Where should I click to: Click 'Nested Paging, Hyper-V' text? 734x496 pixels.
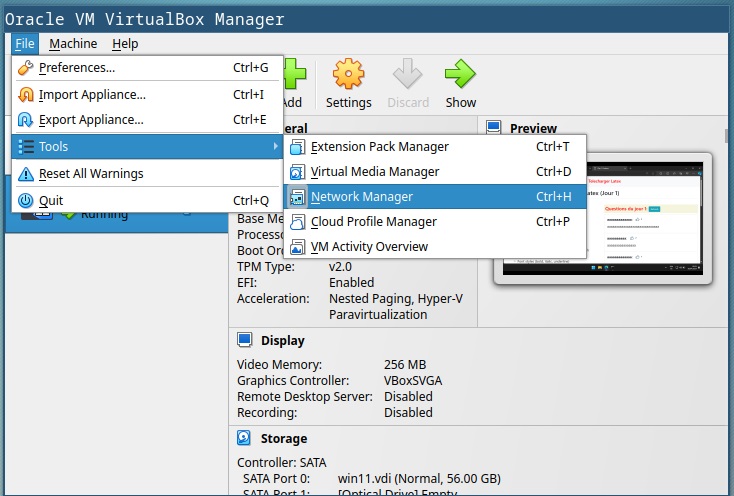(396, 299)
